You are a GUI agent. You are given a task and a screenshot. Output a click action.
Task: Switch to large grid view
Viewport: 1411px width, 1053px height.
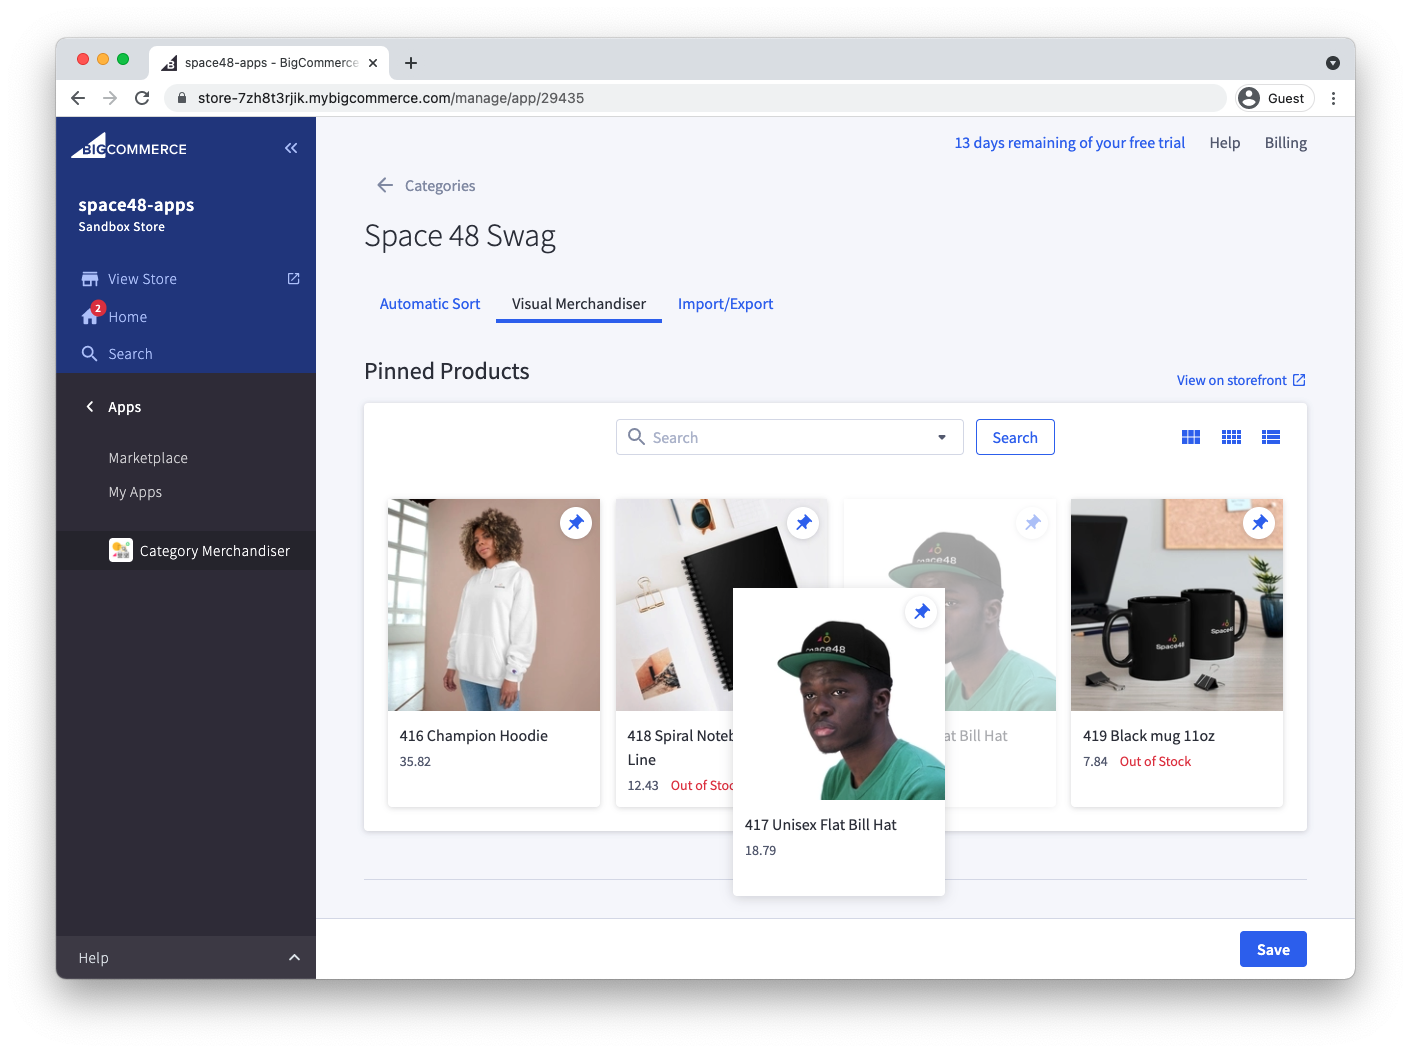point(1191,437)
